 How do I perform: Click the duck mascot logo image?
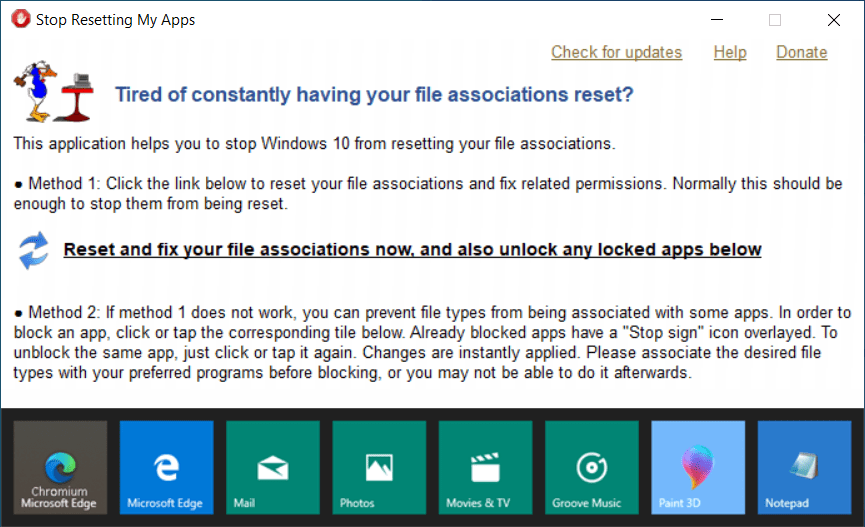point(54,92)
